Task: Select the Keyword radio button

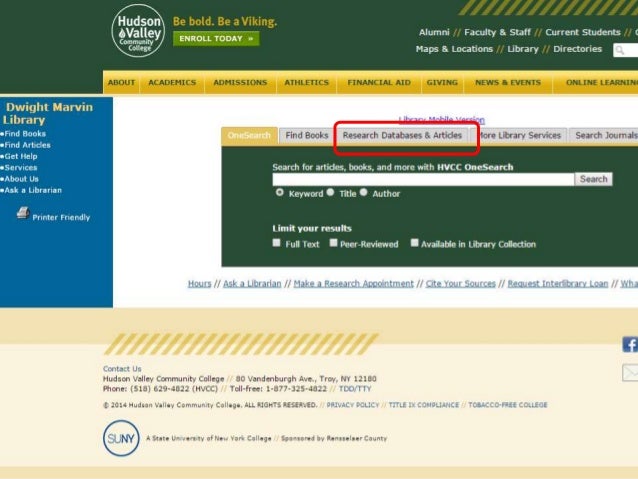Action: pyautogui.click(x=280, y=192)
